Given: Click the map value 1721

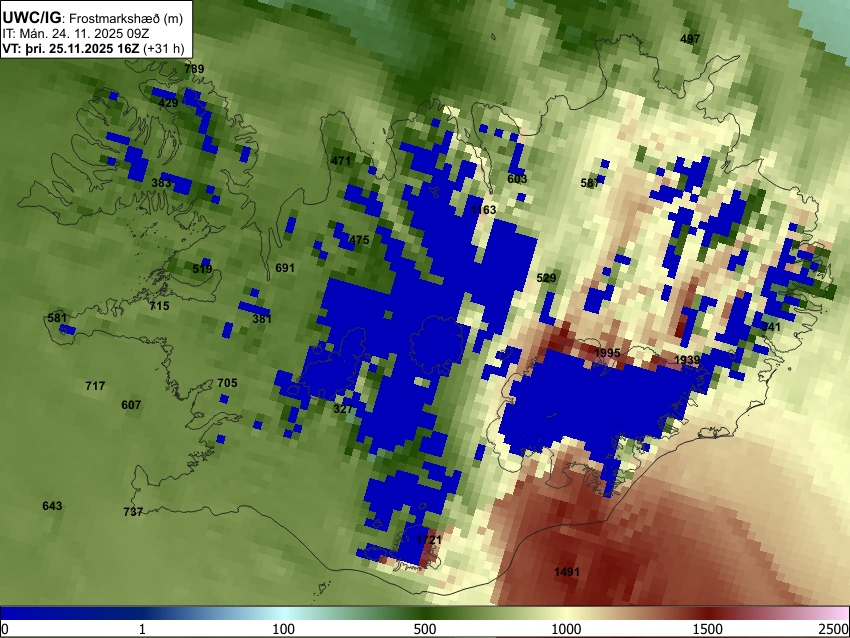Looking at the screenshot, I should click(429, 540).
